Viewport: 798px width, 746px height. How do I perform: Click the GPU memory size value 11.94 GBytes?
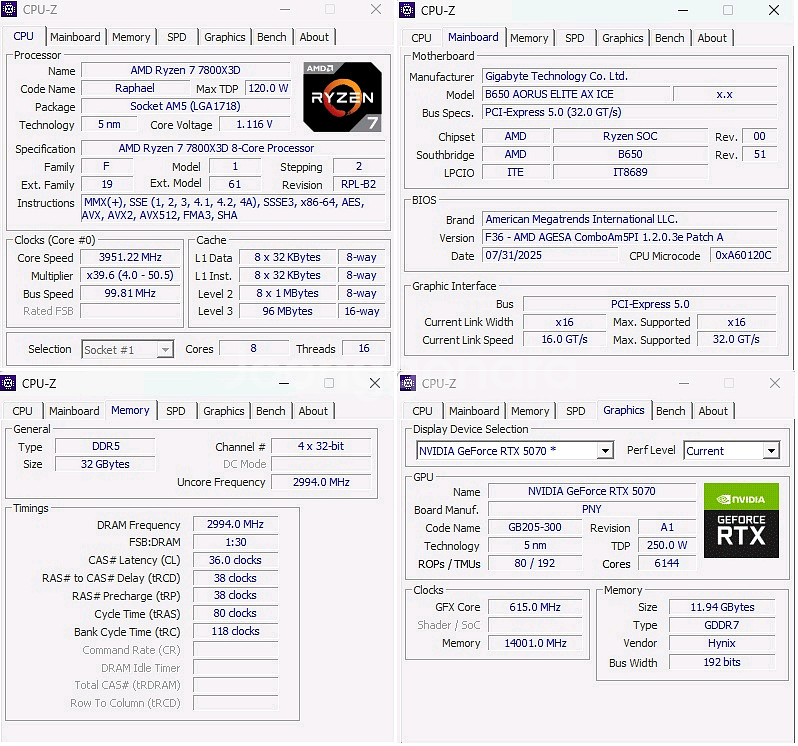coord(722,607)
